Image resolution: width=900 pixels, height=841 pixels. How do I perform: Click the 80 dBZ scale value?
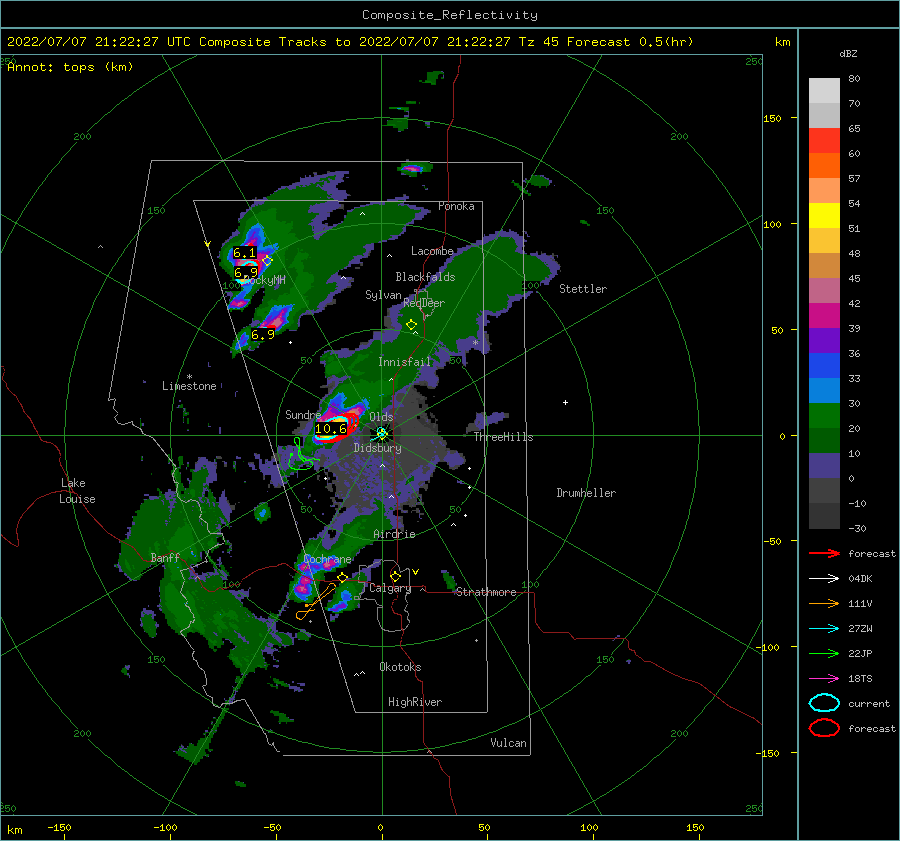[854, 79]
